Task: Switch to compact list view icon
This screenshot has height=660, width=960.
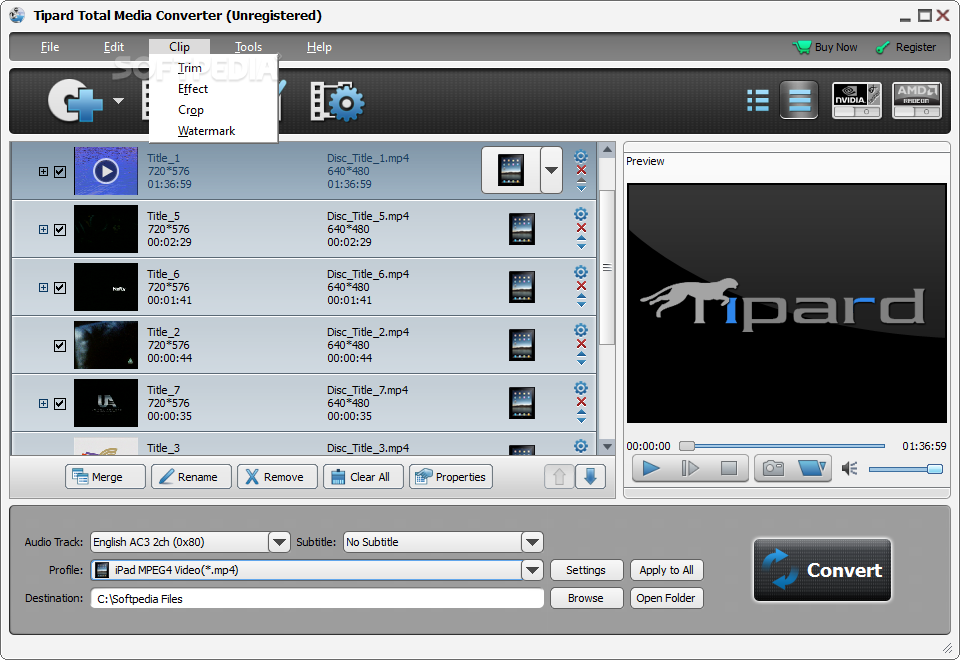Action: 799,100
